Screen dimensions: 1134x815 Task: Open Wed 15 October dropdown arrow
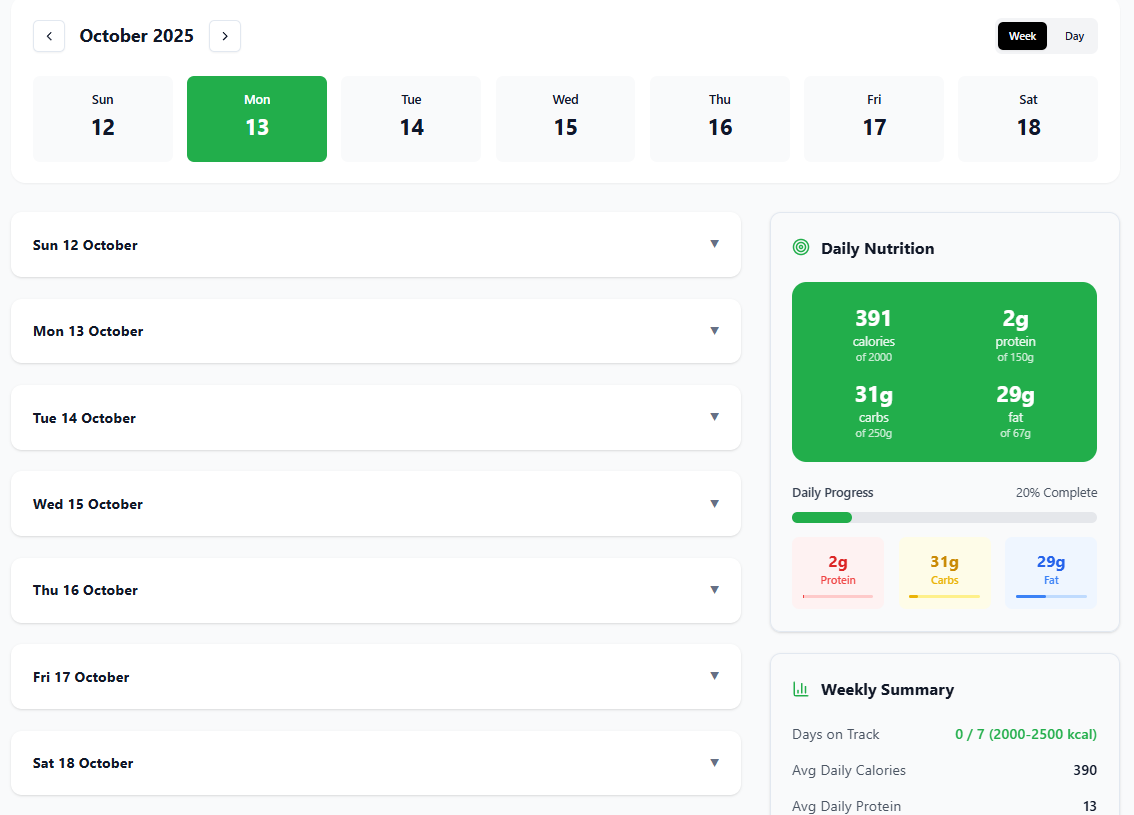[x=714, y=503]
